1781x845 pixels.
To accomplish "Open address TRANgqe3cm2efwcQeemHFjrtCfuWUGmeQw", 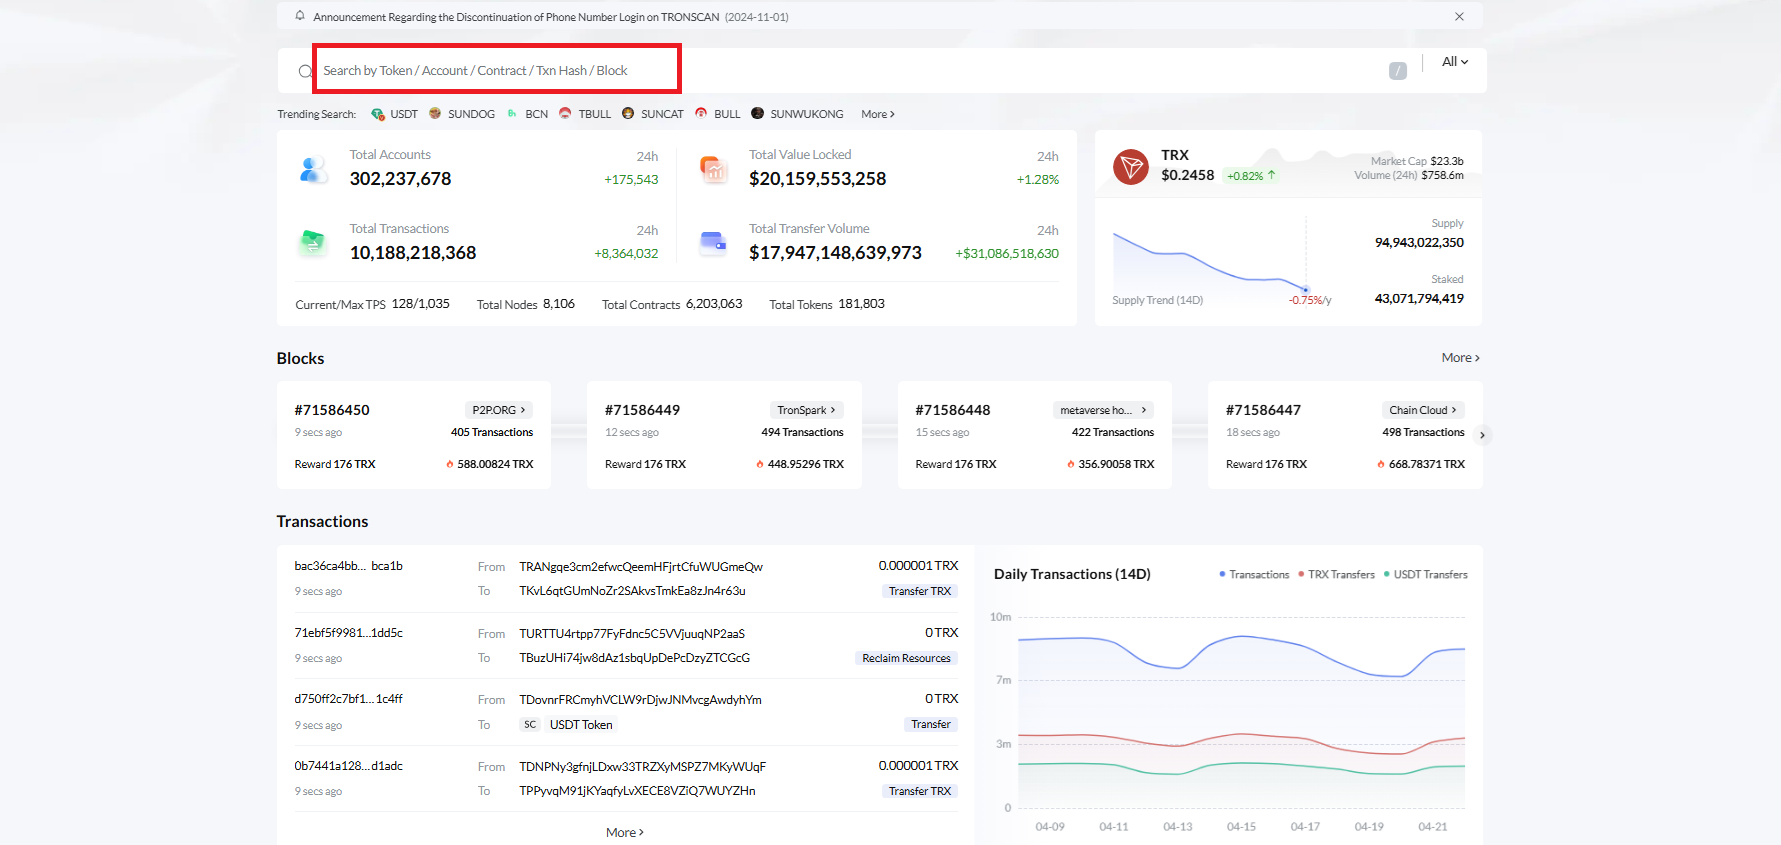I will point(641,567).
